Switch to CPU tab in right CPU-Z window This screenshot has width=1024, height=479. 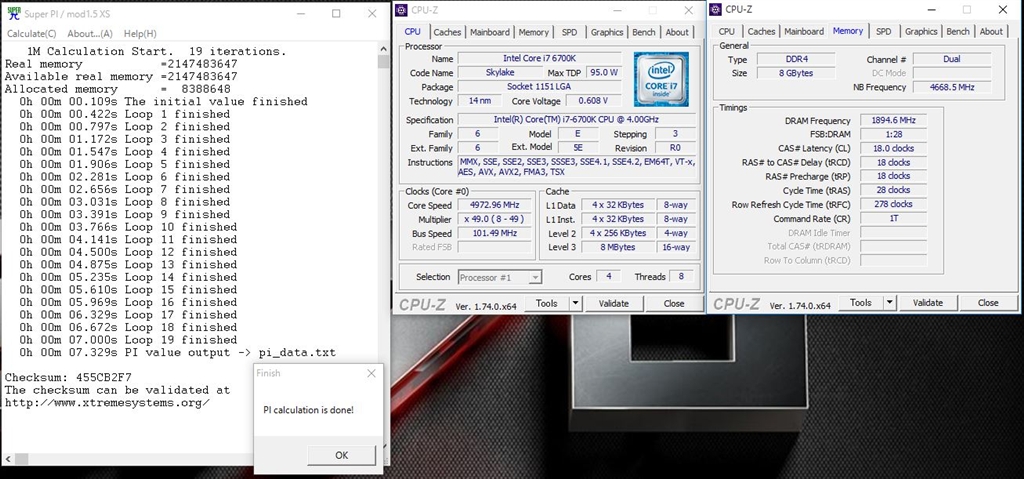pyautogui.click(x=726, y=31)
